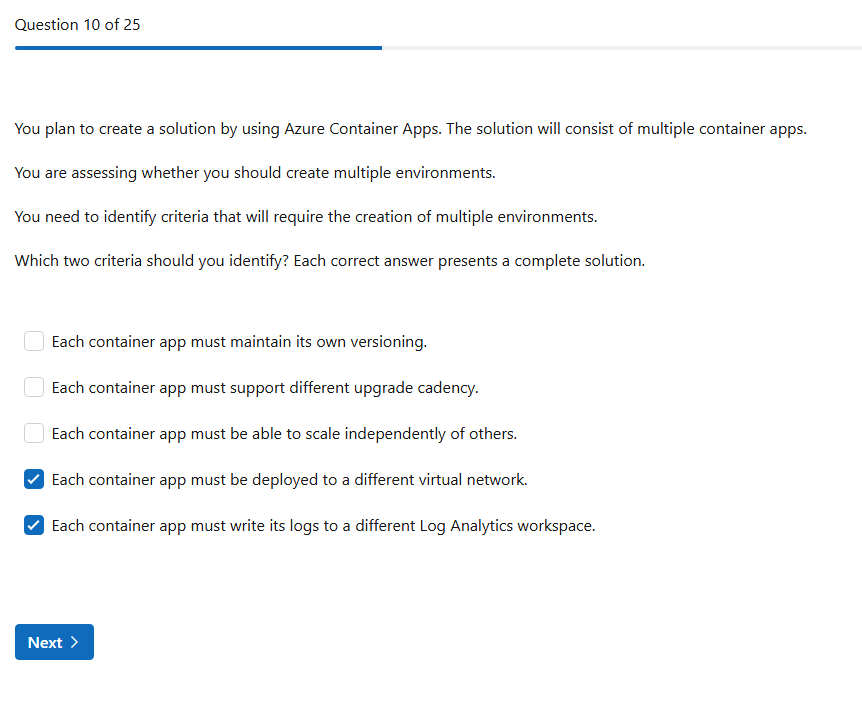Click the Next button
This screenshot has width=862, height=714.
54,643
